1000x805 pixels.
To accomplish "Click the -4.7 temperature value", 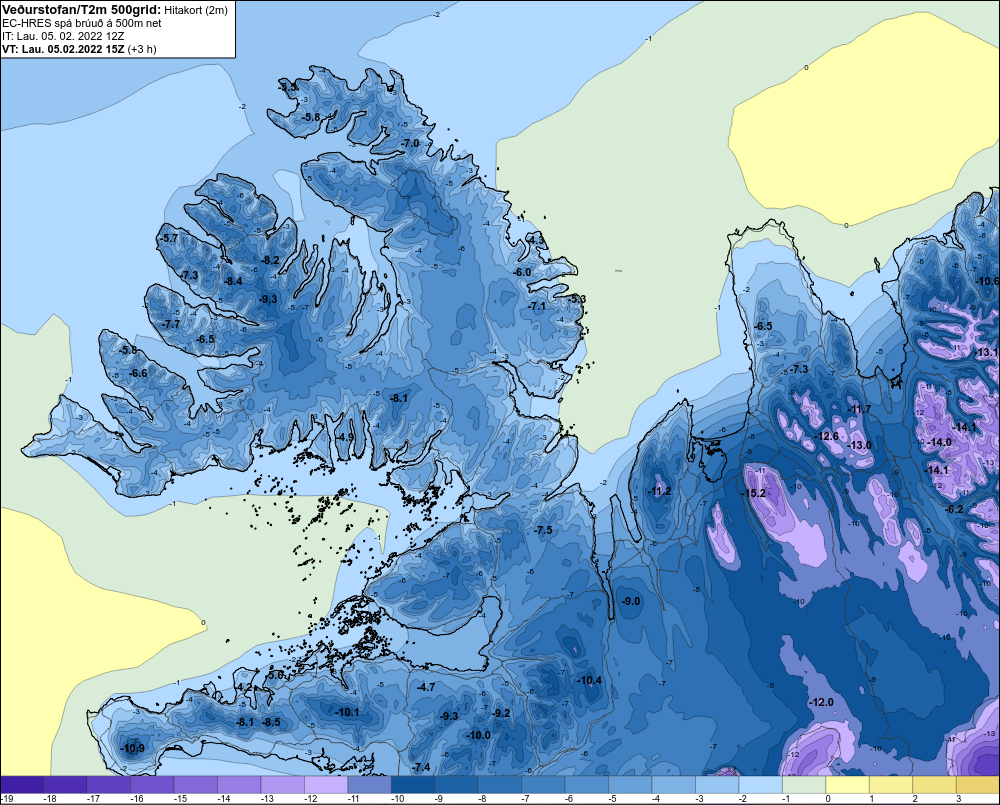I will coord(425,687).
